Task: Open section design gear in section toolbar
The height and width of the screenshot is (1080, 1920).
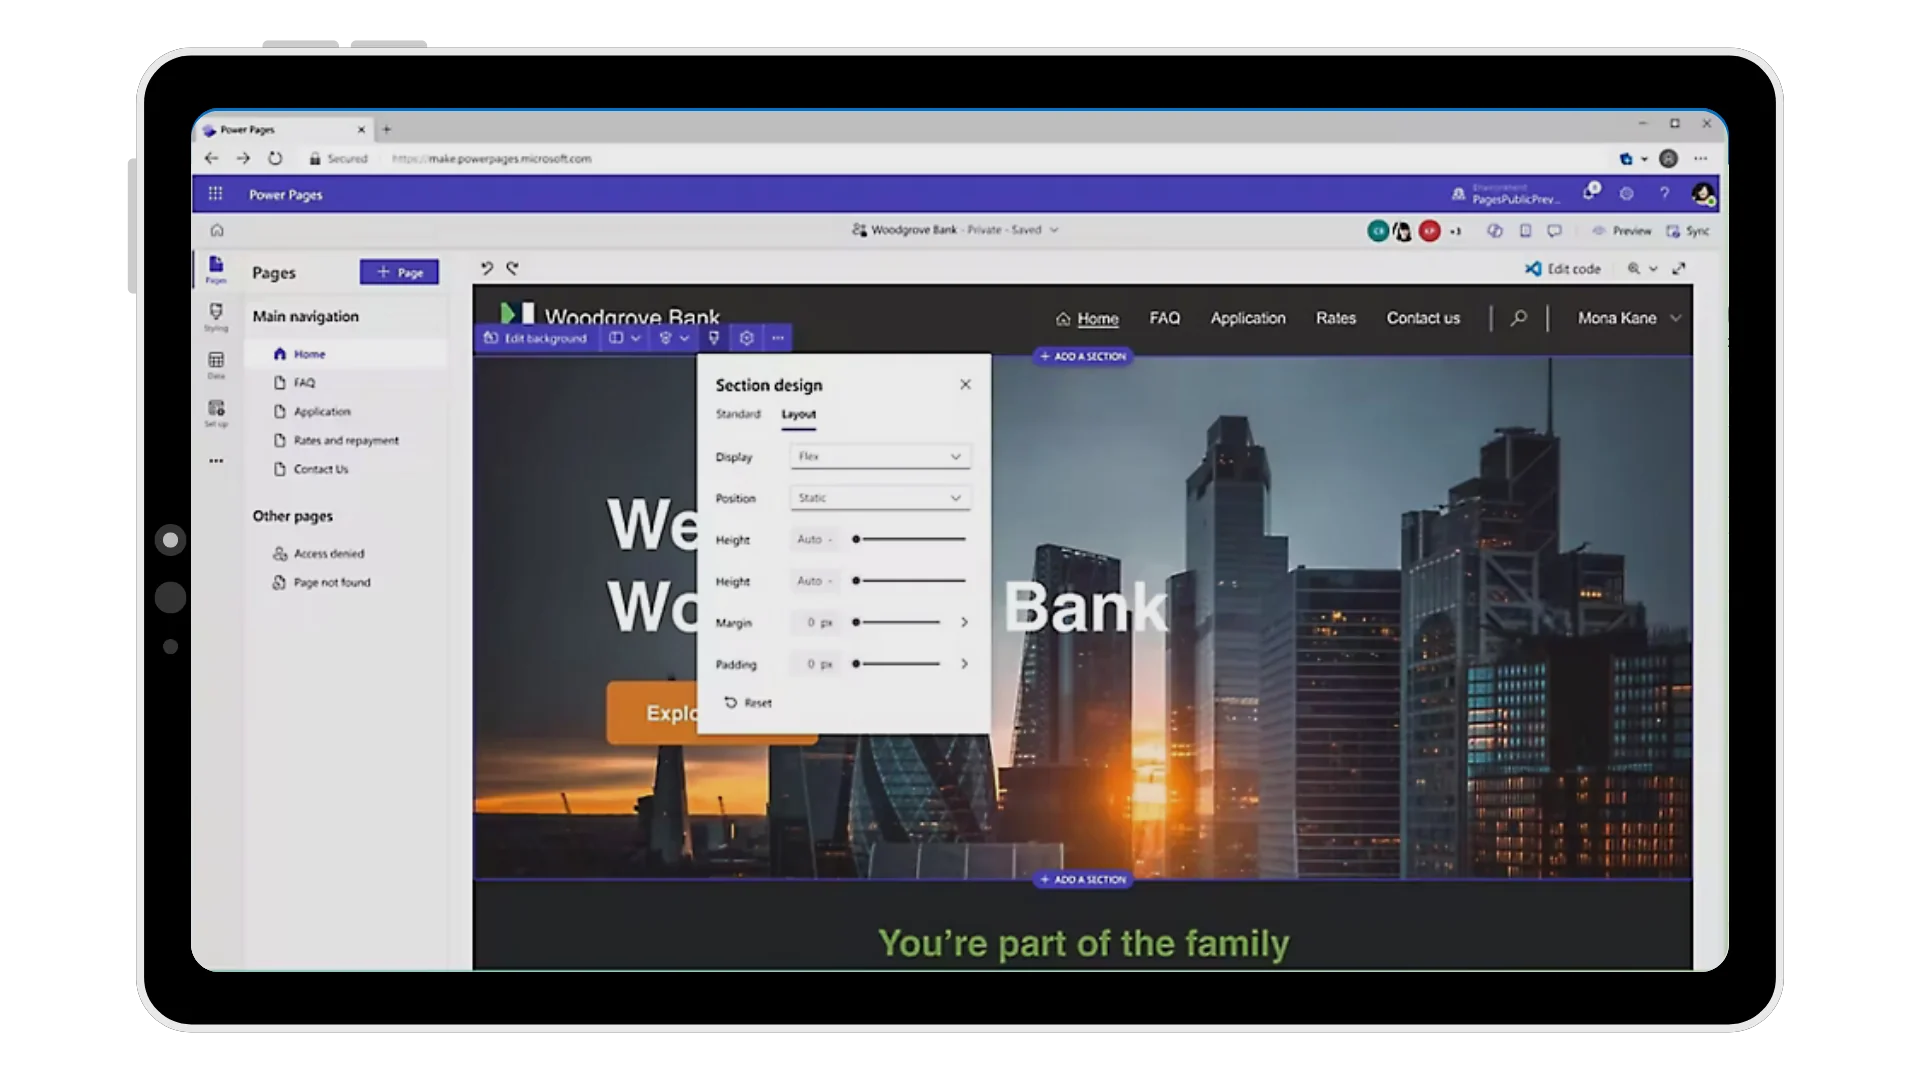Action: pyautogui.click(x=746, y=338)
